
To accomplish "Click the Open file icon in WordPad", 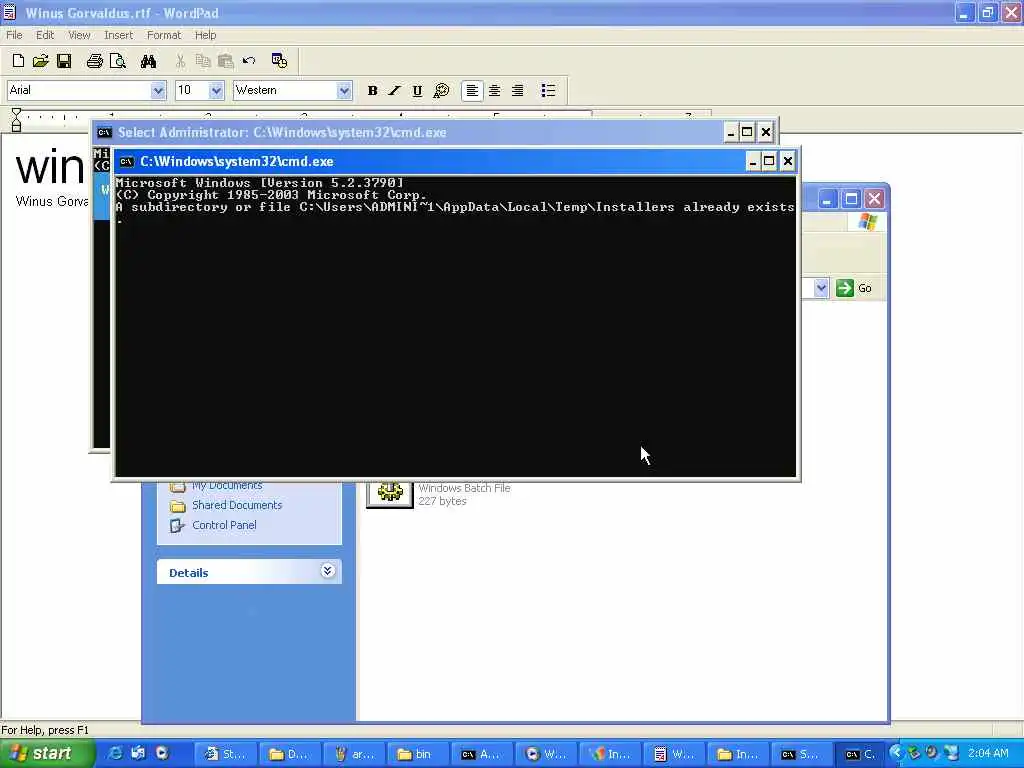I will coord(40,61).
